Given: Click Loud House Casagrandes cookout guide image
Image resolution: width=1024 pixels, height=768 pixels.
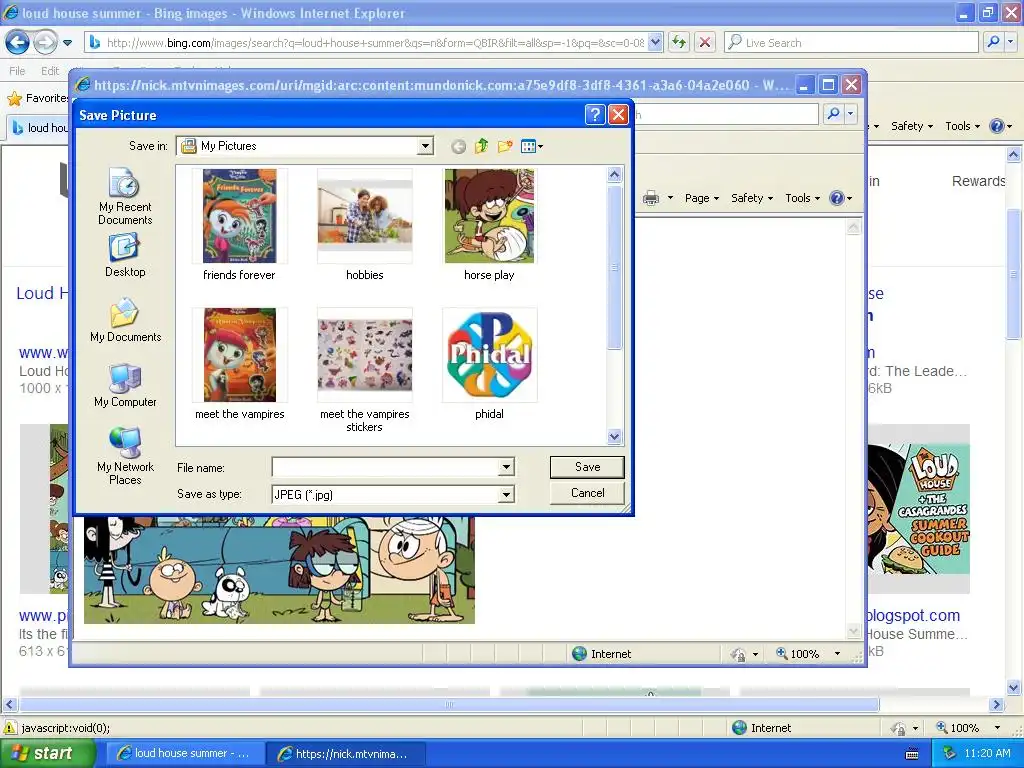Looking at the screenshot, I should [918, 508].
